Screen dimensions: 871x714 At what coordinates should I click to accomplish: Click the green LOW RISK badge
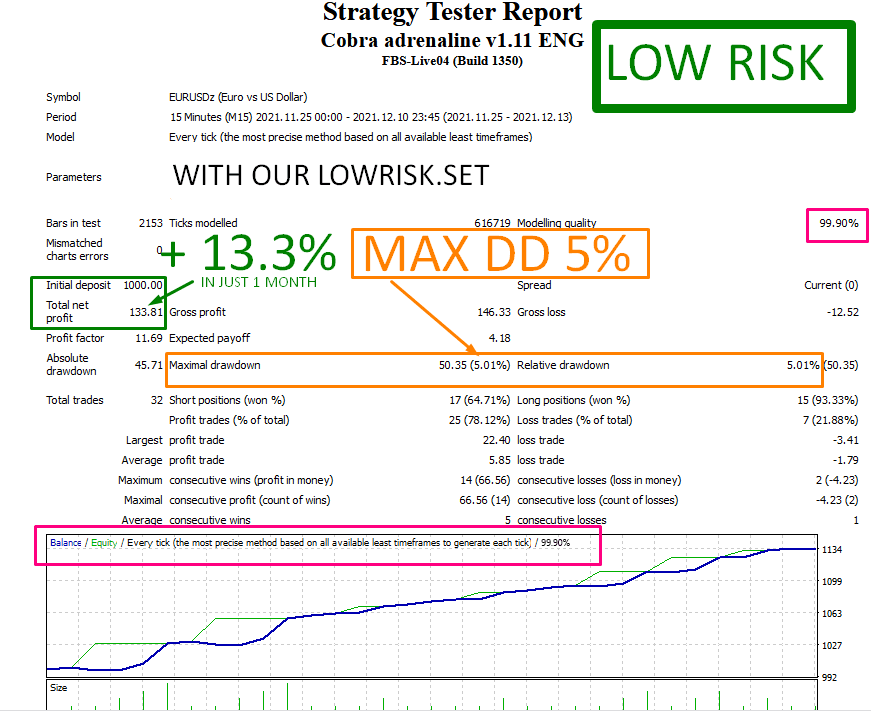[715, 64]
